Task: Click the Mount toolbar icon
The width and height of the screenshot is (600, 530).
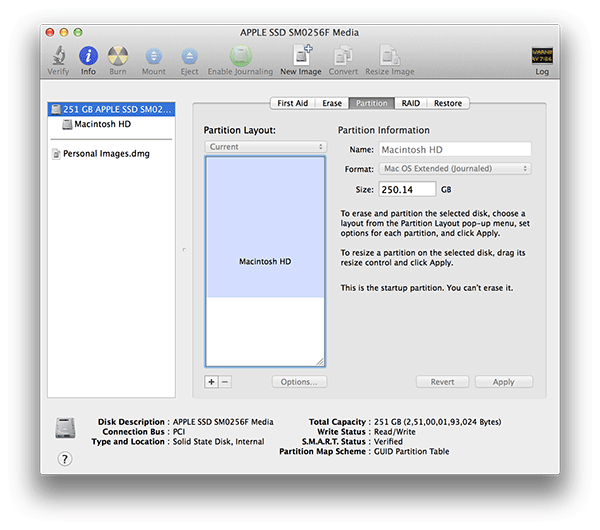Action: click(153, 56)
